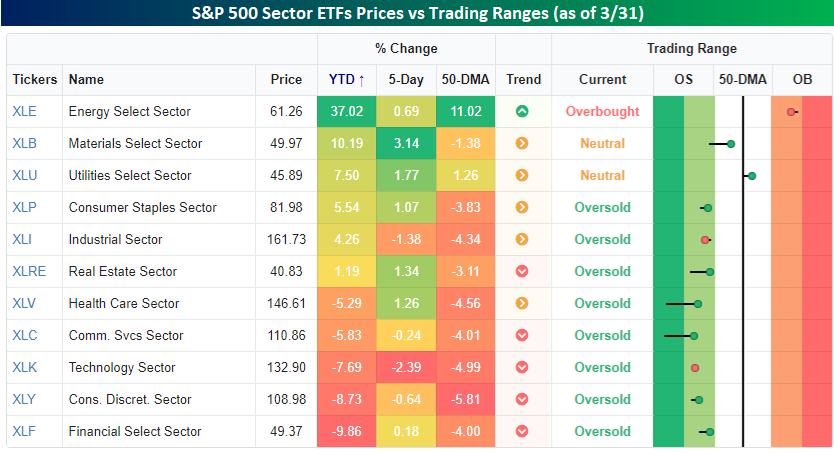Screen dimensions: 834x453
Task: Open the XLP ticker link
Action: point(24,207)
